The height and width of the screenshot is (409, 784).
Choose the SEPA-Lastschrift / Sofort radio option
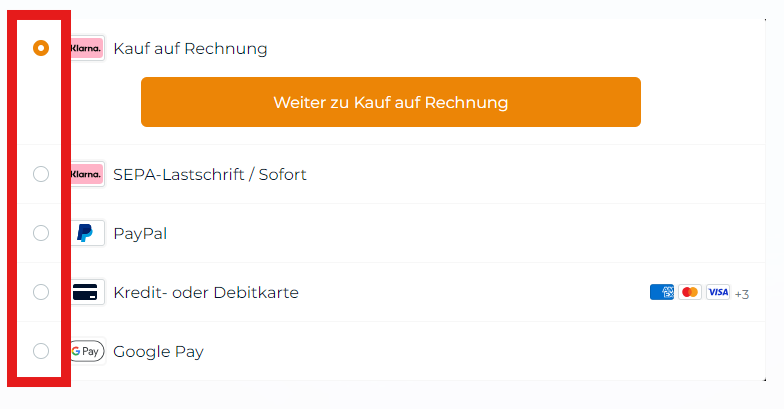coord(41,174)
